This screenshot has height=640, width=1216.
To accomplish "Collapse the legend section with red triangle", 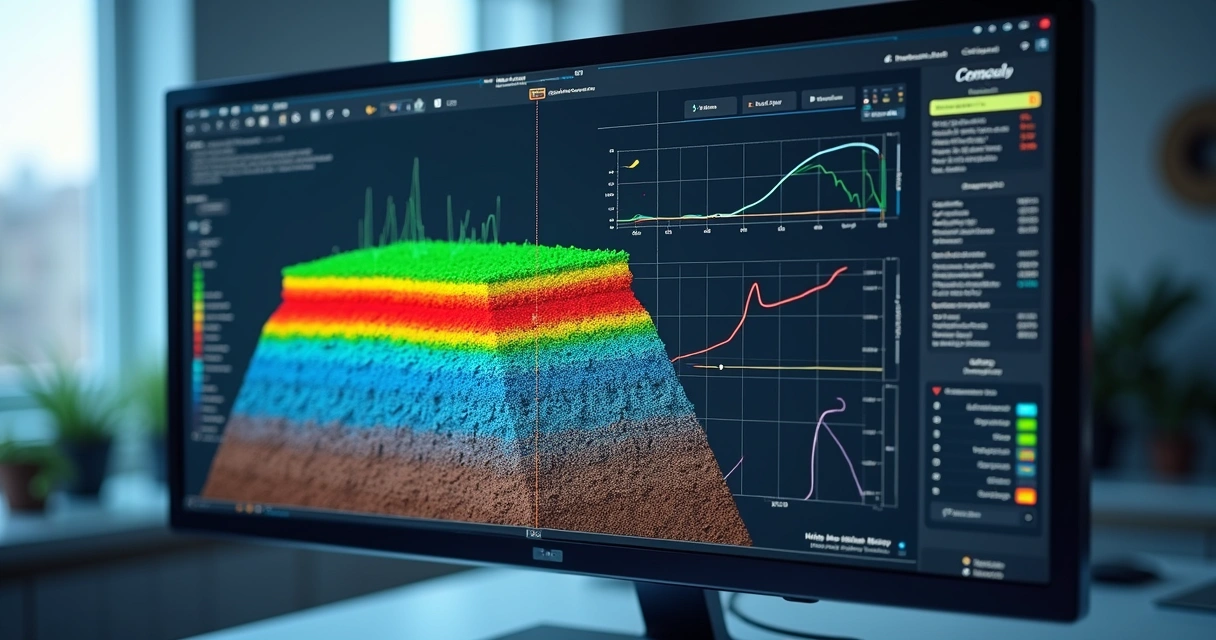I will pos(937,391).
